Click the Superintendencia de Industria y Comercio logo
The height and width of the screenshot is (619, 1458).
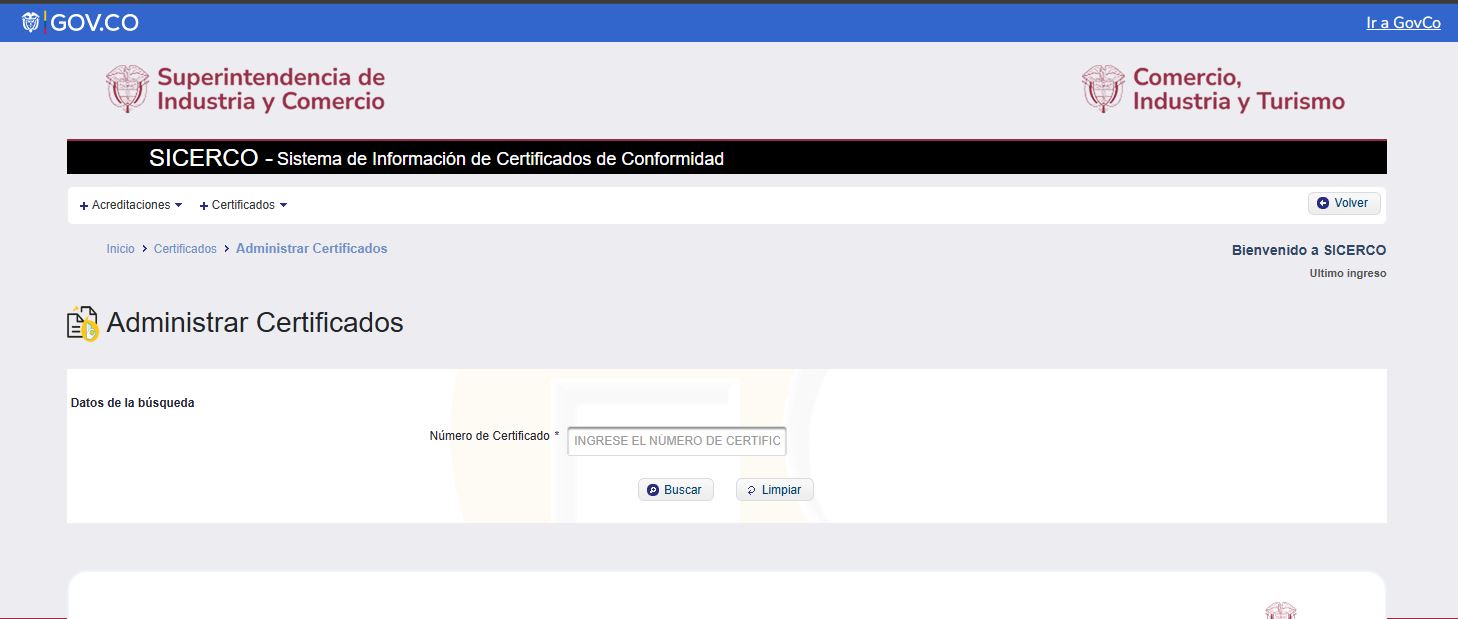(x=246, y=89)
